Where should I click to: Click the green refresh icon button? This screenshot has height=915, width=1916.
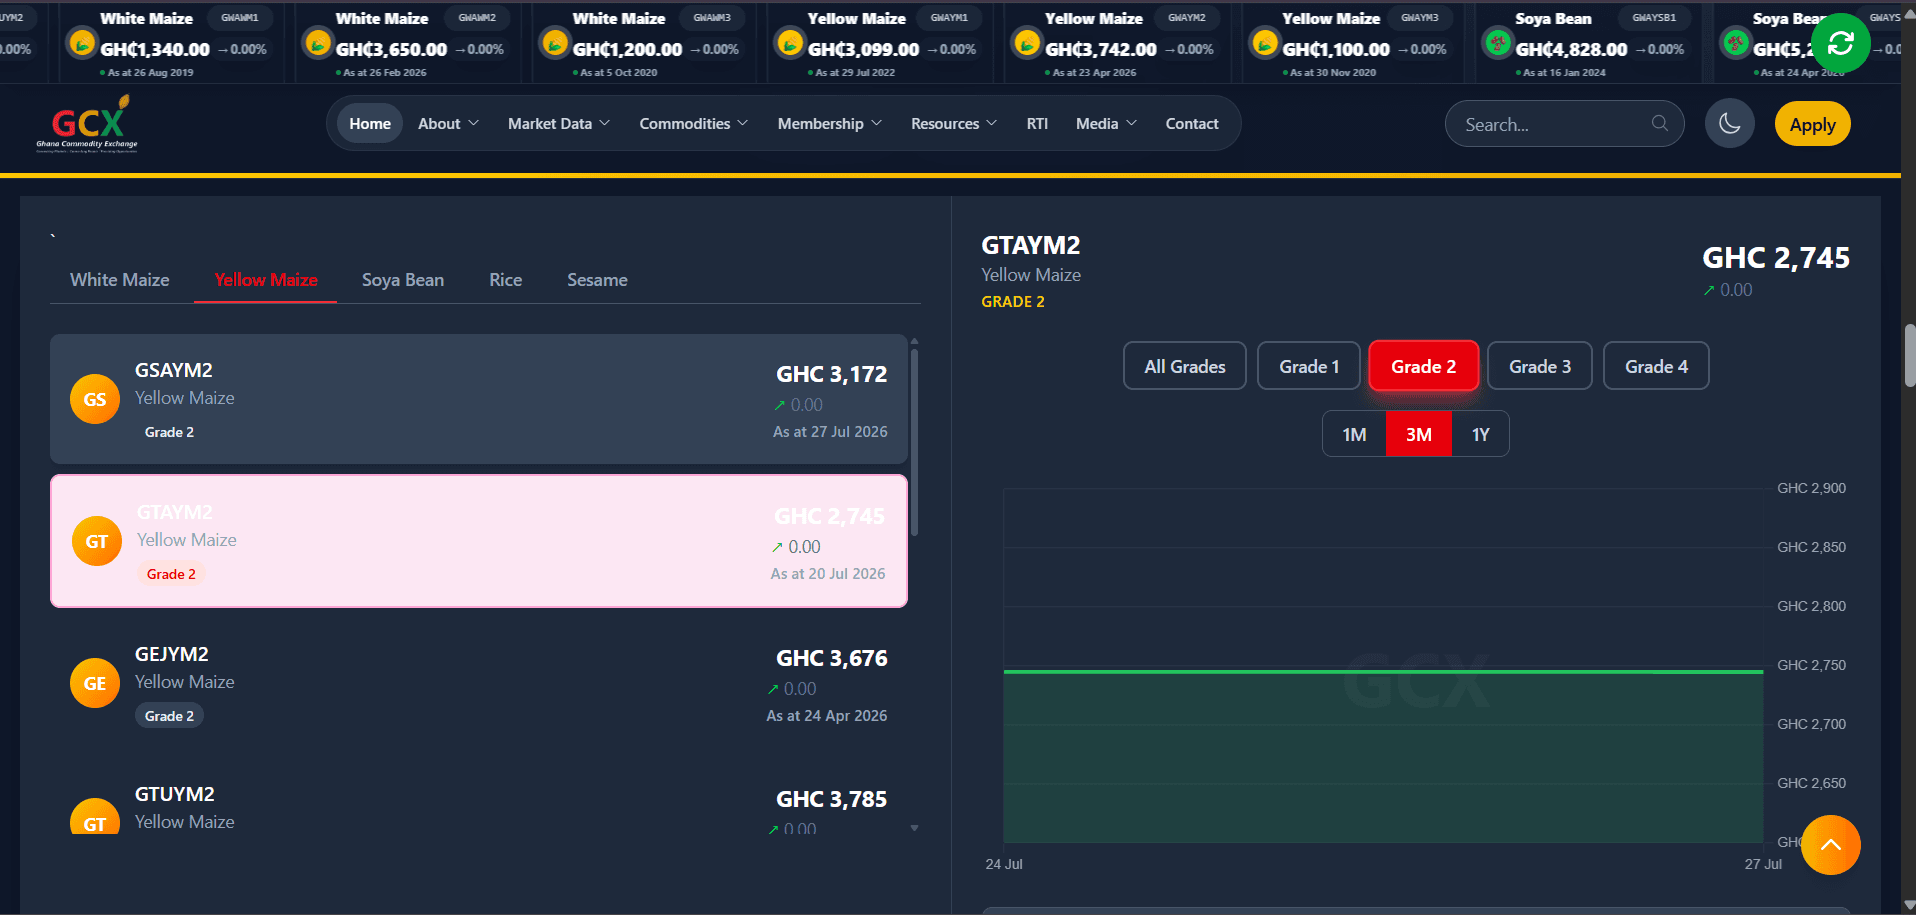[1840, 43]
